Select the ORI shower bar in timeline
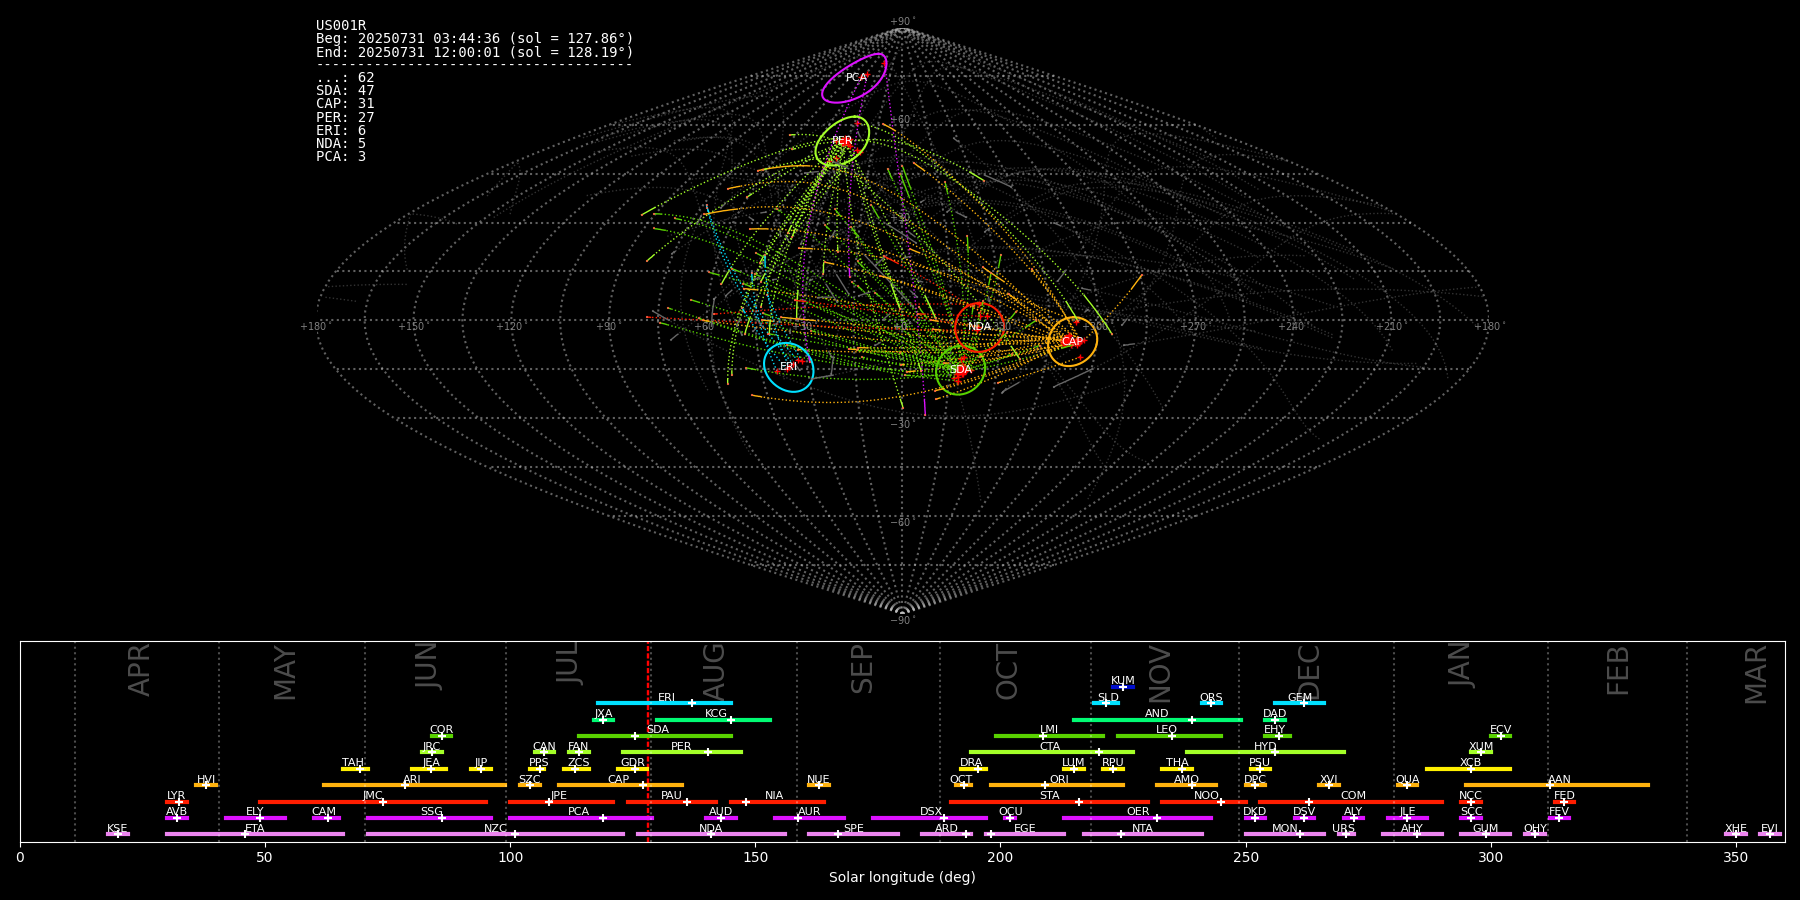Screen dimensions: 1800x900 (1057, 785)
